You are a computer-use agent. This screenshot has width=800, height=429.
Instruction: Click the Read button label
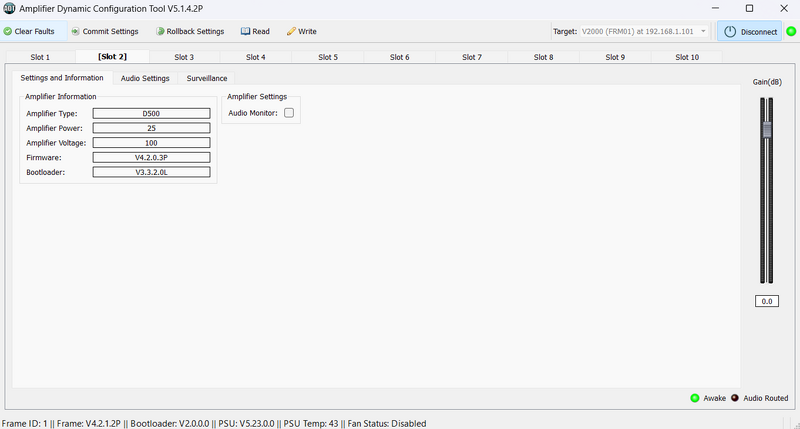pos(261,31)
